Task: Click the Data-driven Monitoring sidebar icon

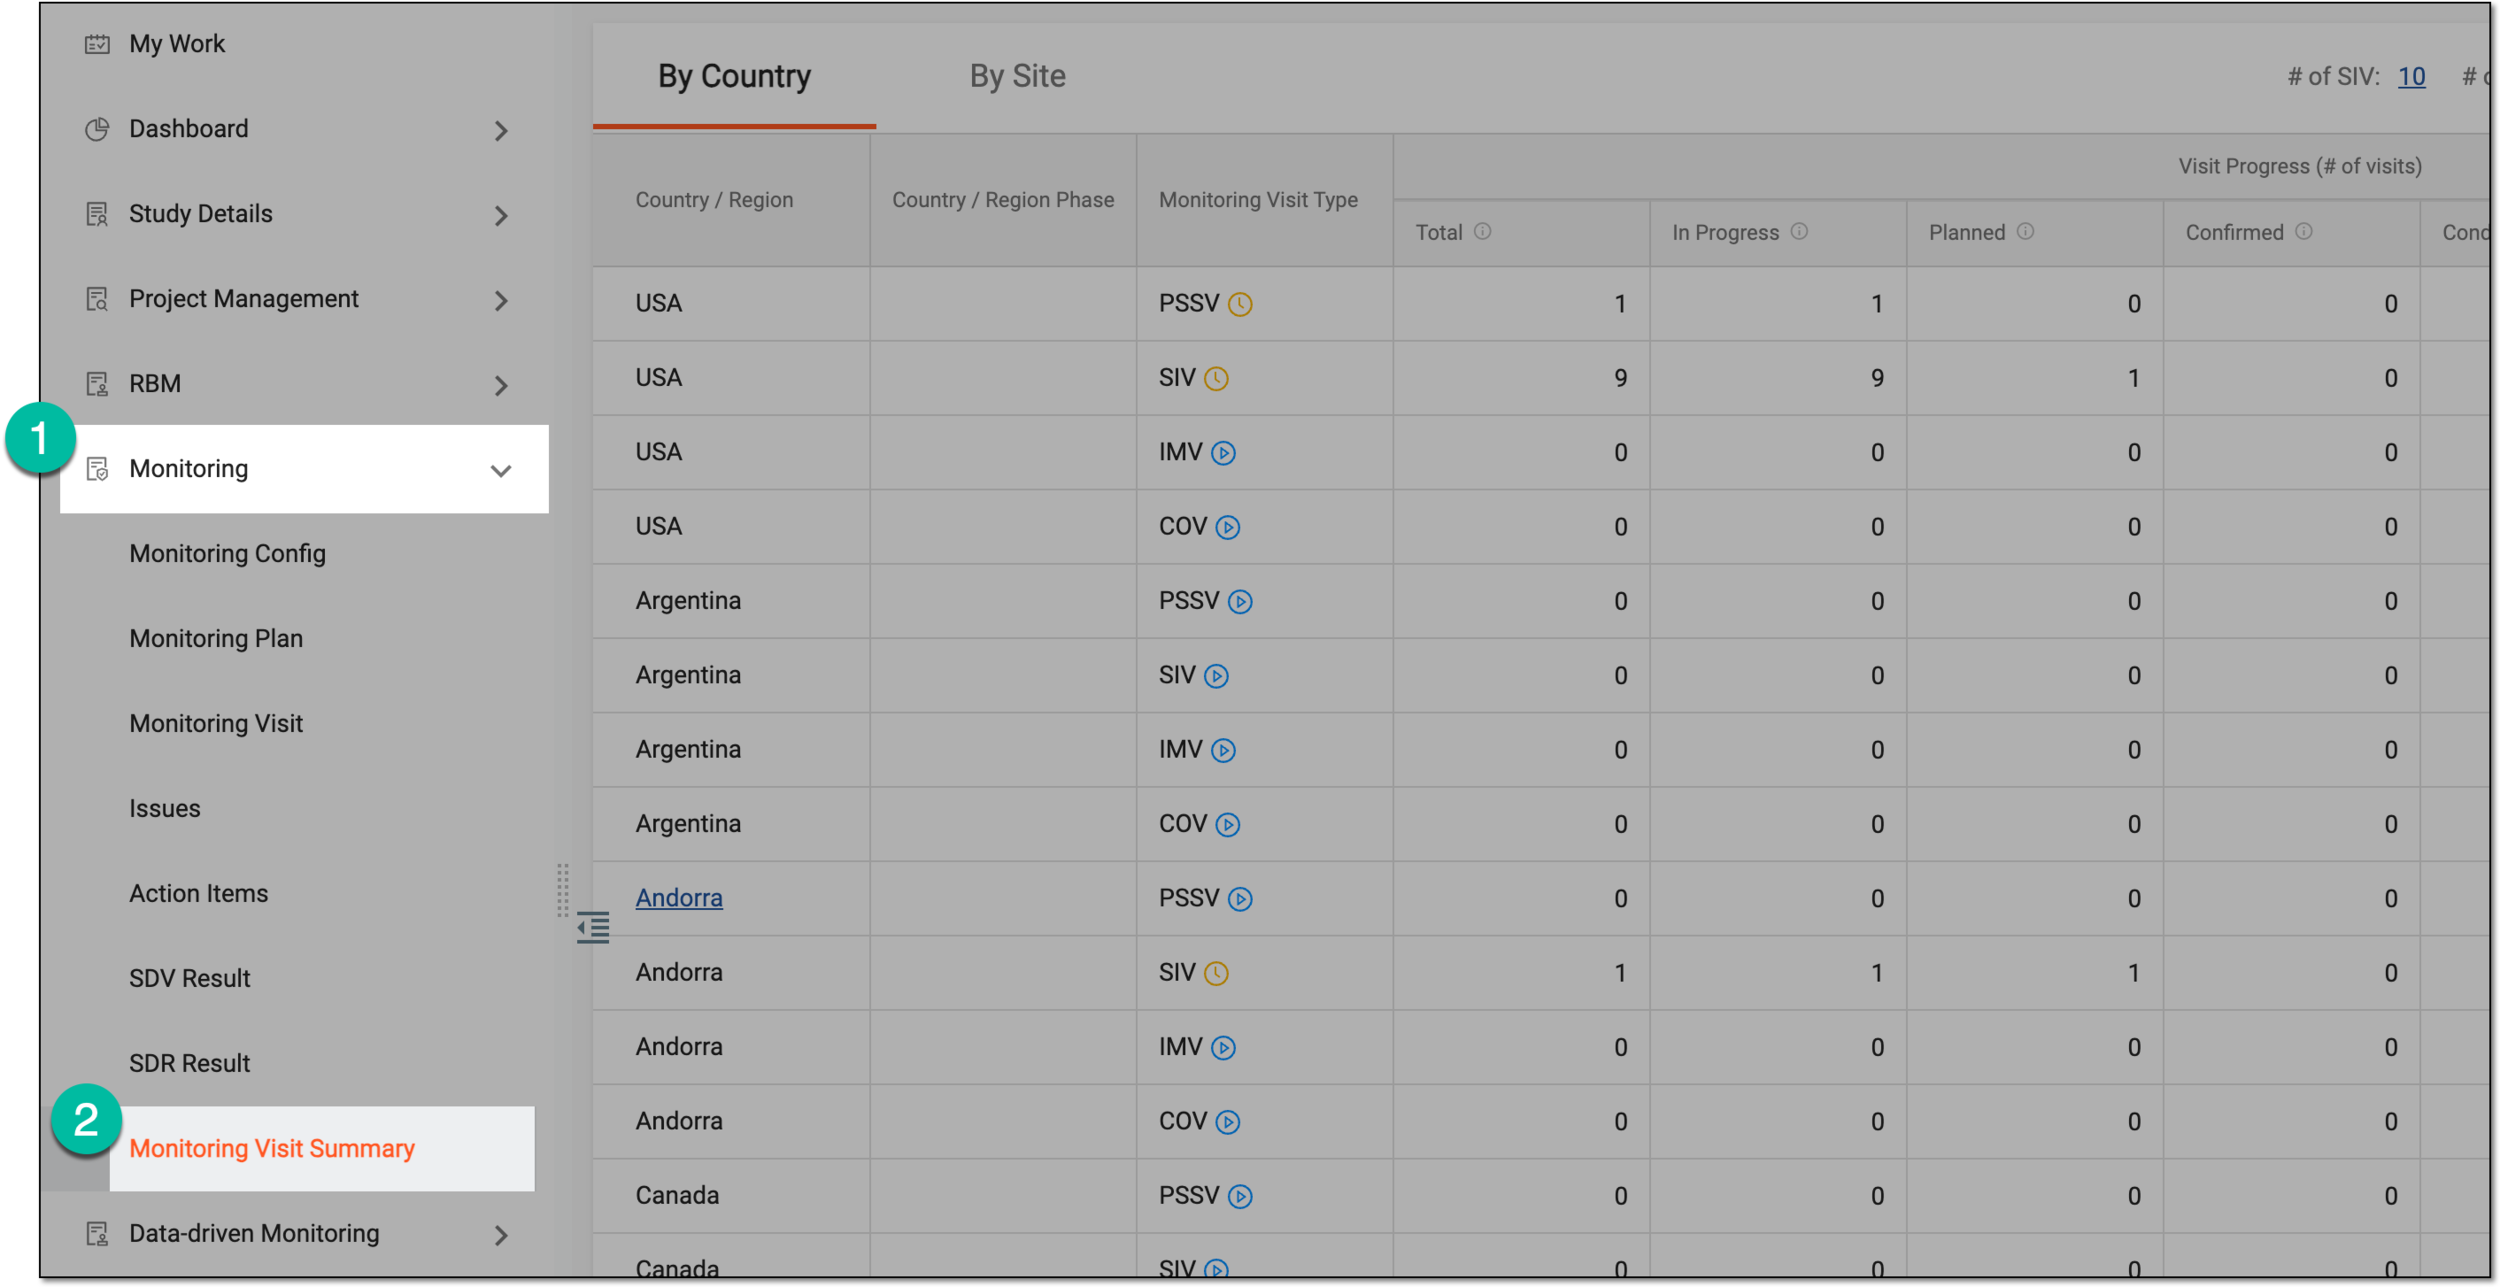Action: 97,1234
